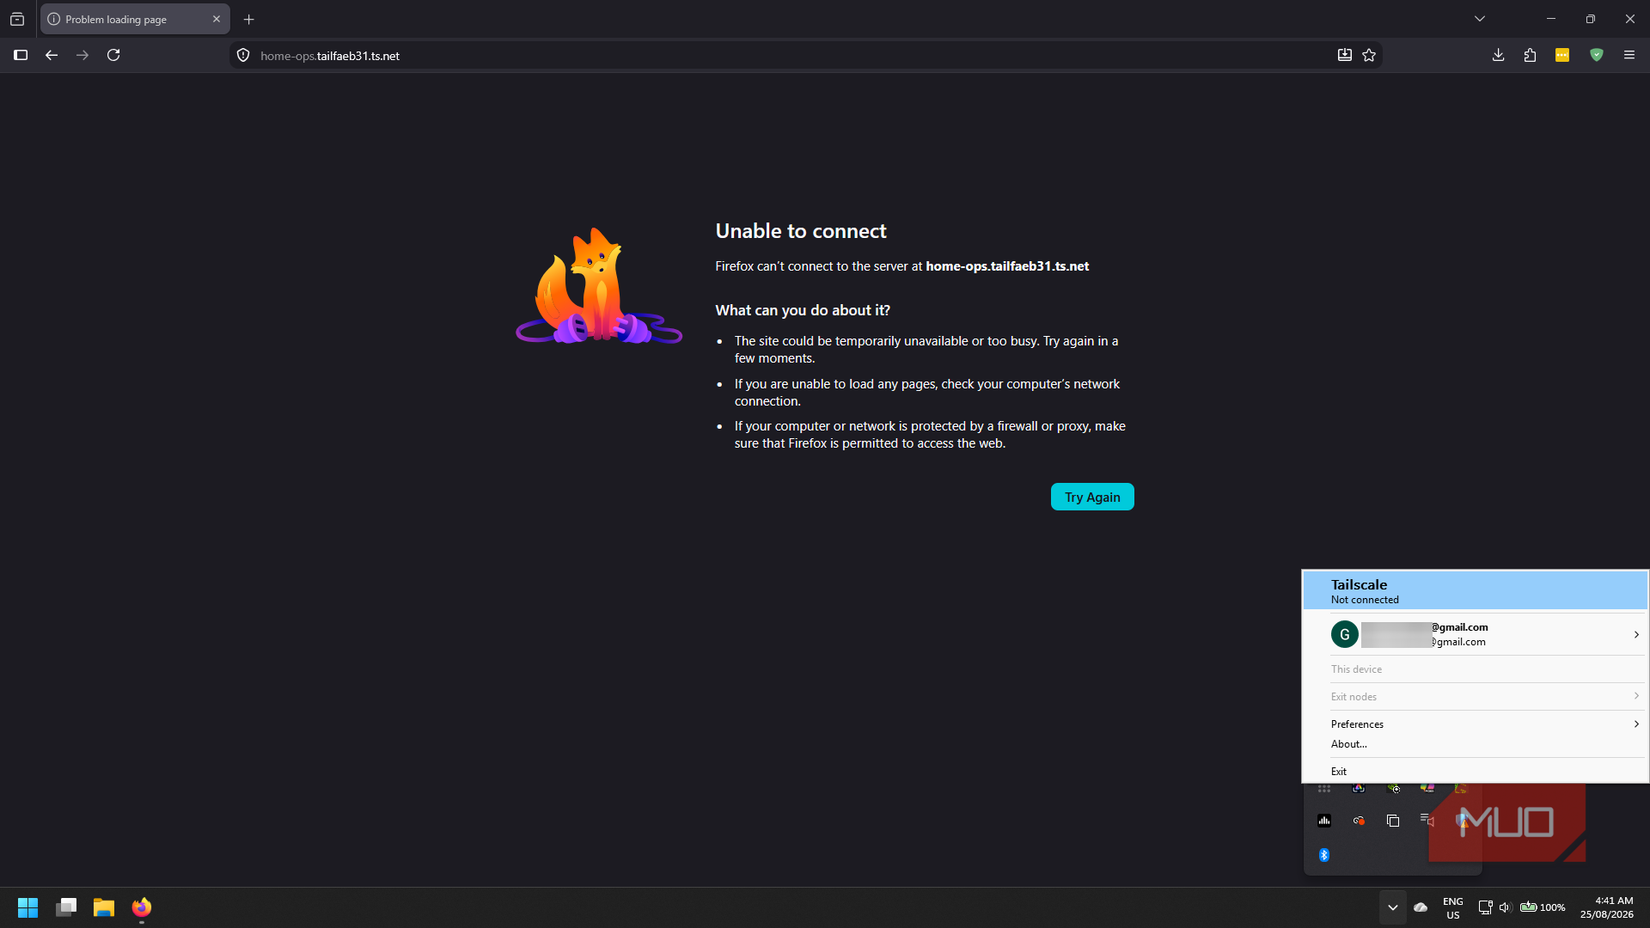The image size is (1650, 928).
Task: Click the yellow extension icon in toolbar
Action: point(1562,55)
